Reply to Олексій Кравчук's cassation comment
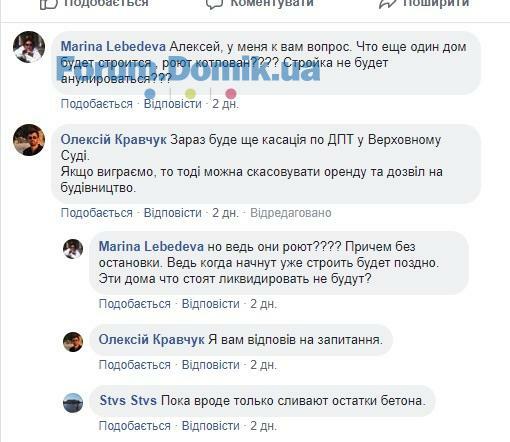Image resolution: width=510 pixels, height=442 pixels. [x=173, y=213]
